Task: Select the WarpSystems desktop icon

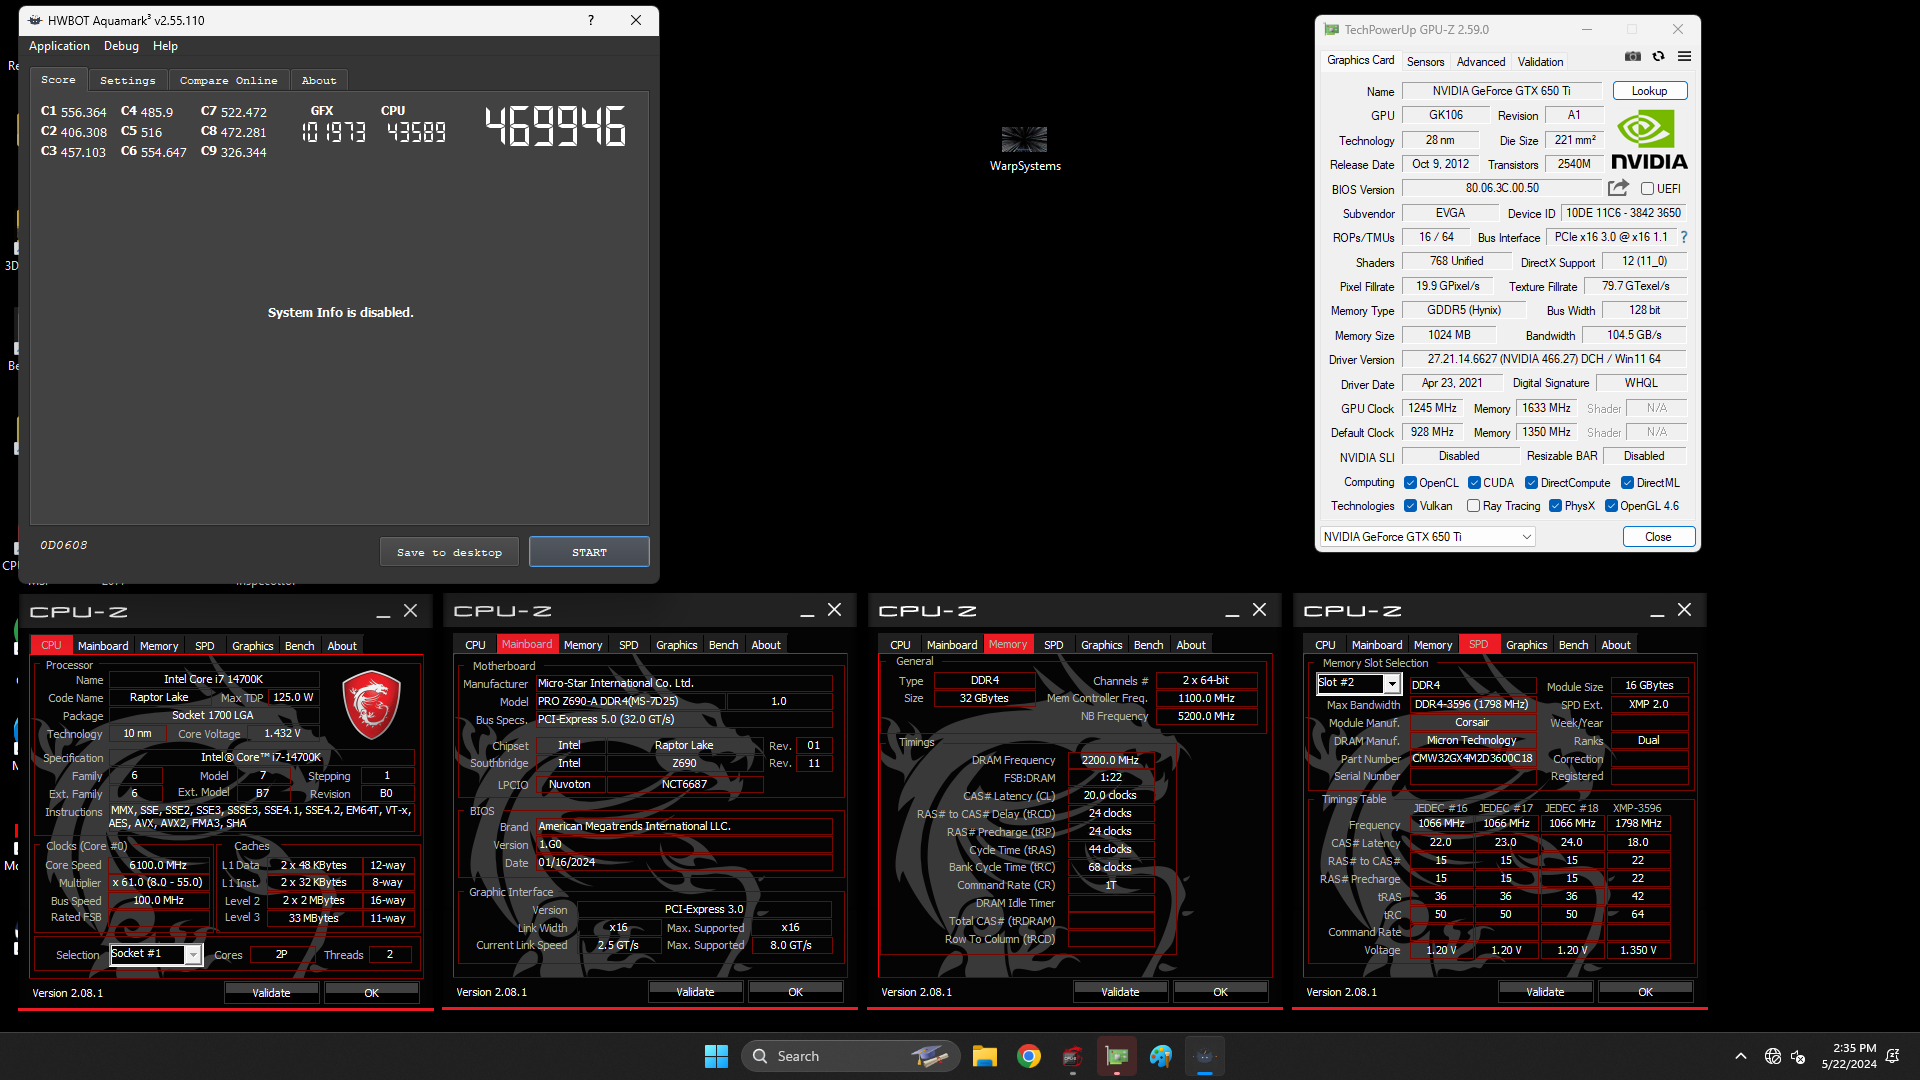Action: 1025,148
